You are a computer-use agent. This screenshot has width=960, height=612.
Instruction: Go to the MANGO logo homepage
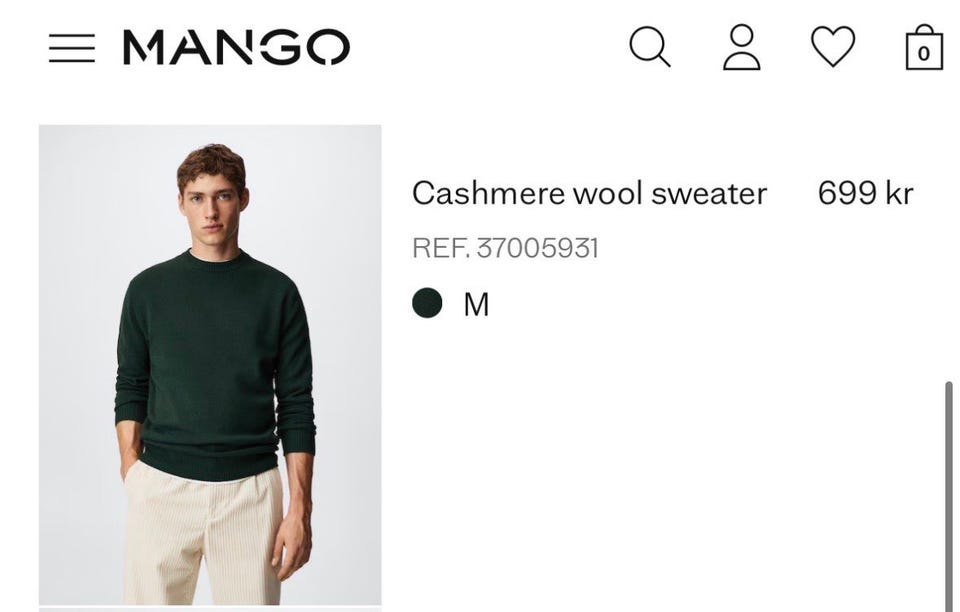[x=236, y=47]
